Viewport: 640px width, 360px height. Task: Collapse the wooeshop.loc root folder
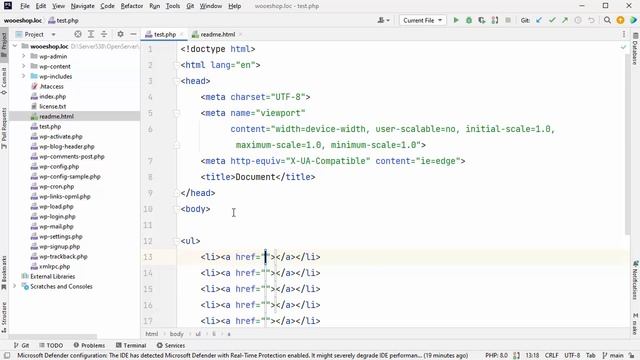tap(15, 46)
